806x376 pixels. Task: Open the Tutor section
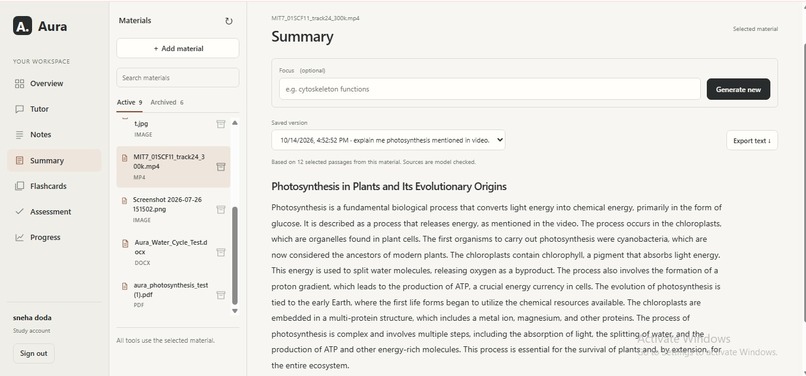click(x=54, y=109)
